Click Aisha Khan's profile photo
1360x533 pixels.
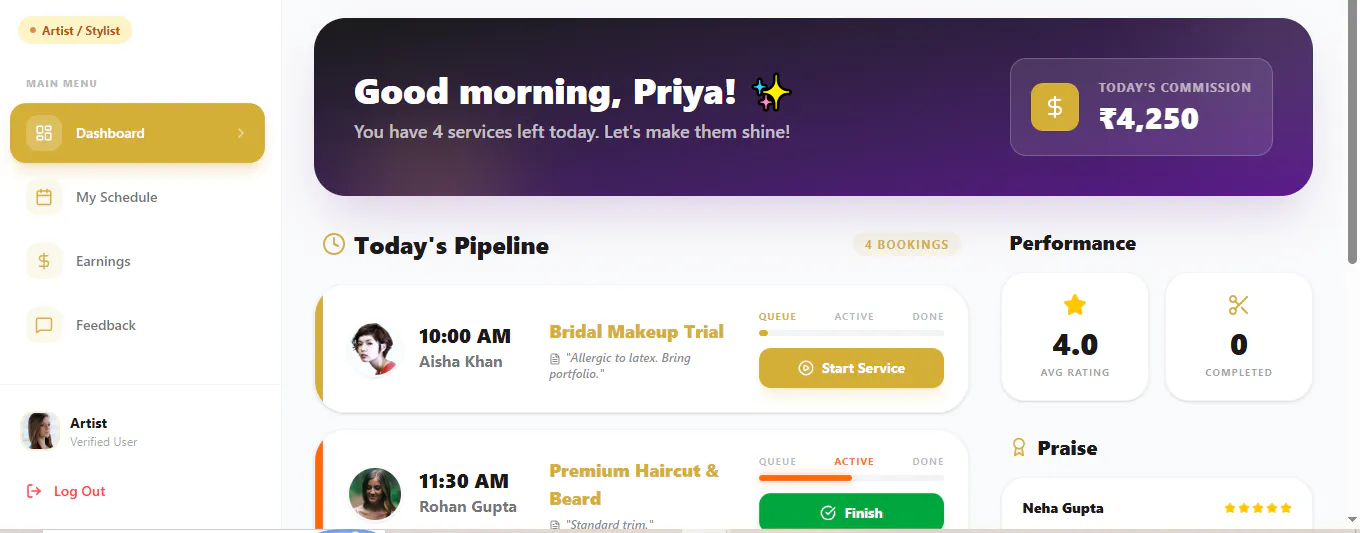[375, 349]
